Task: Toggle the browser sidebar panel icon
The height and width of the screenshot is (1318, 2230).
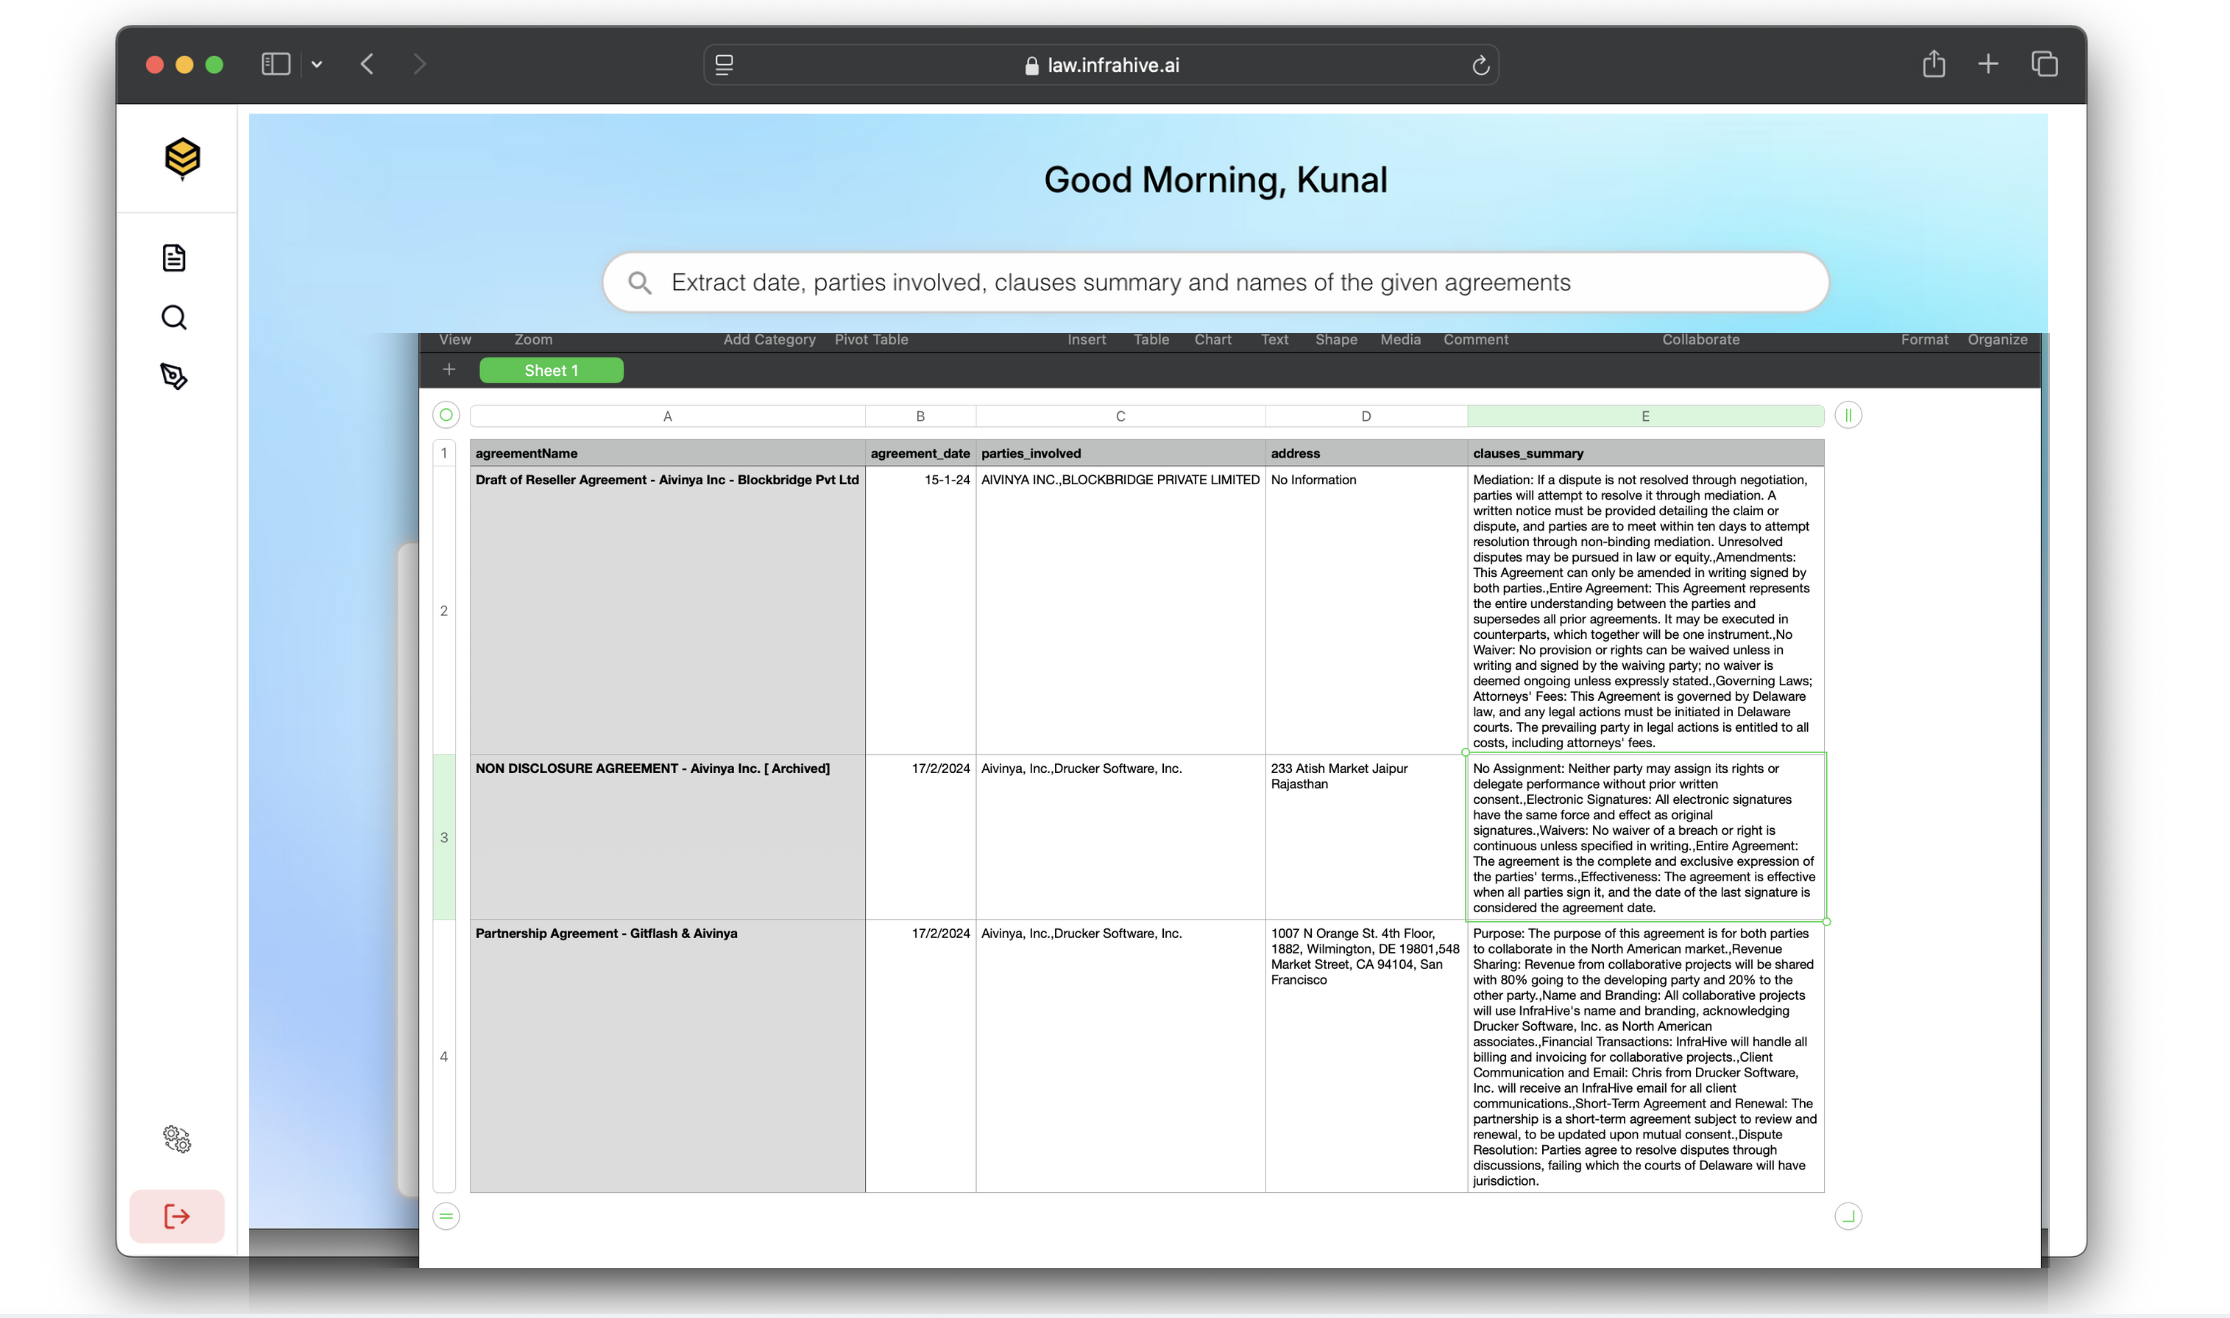Action: point(276,64)
